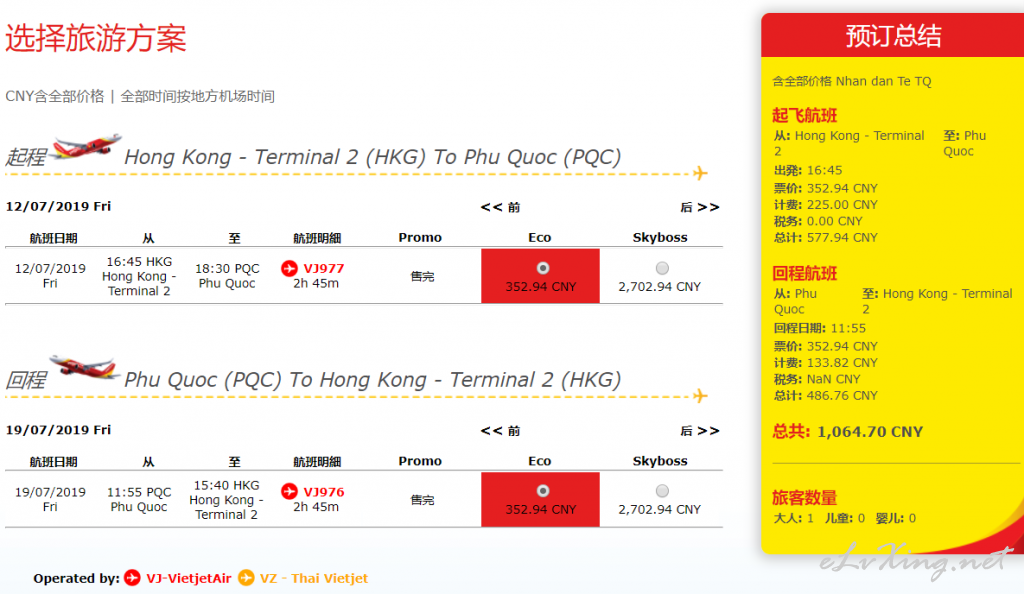Open flight details for VJ977
This screenshot has width=1024, height=594.
tap(324, 268)
